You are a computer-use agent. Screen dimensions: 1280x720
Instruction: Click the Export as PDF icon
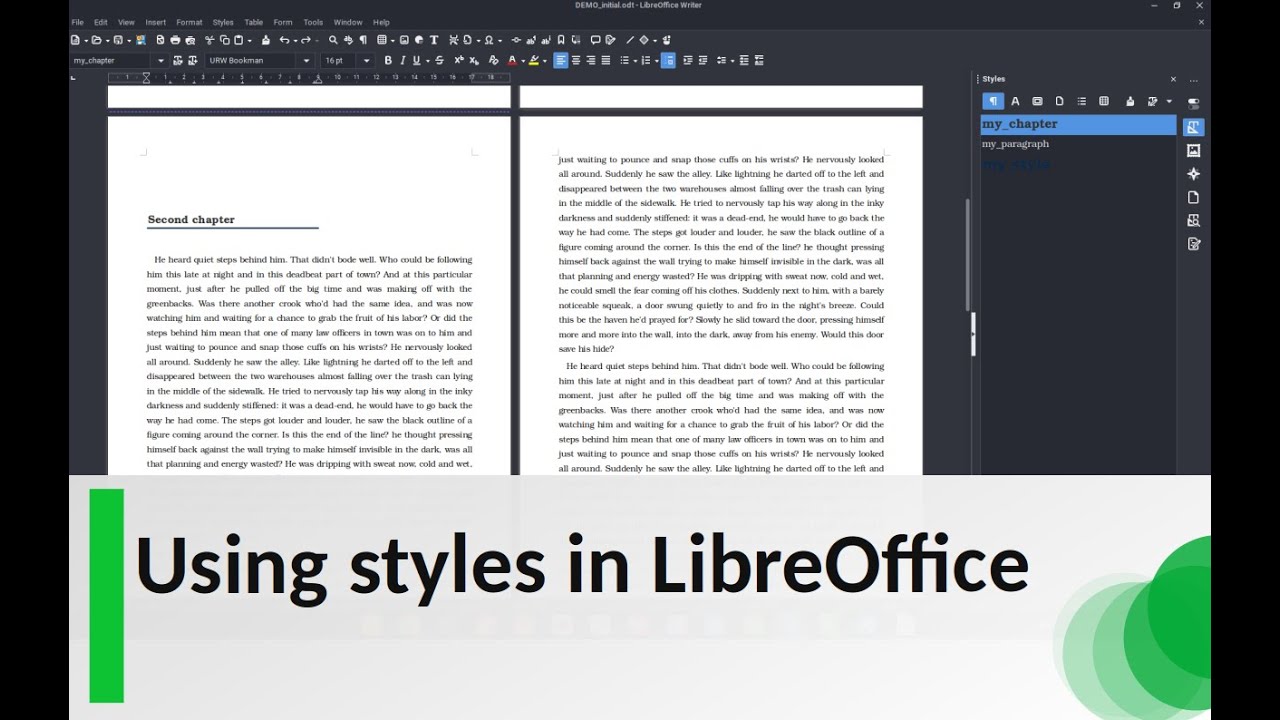(x=161, y=40)
